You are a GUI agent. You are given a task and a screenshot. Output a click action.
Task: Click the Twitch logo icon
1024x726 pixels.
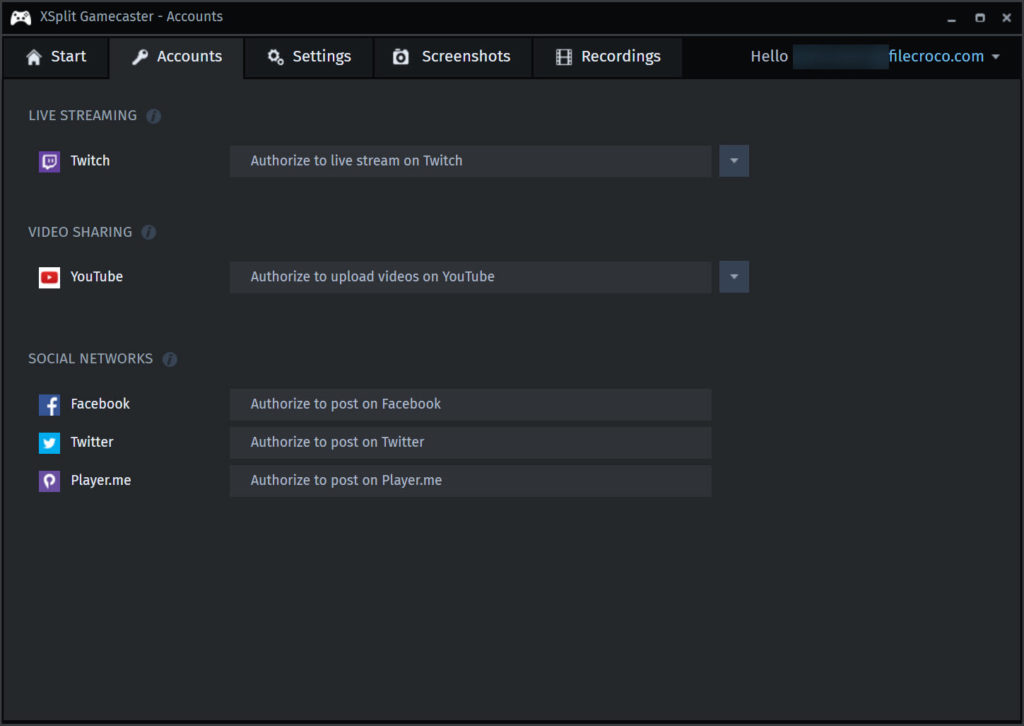49,161
